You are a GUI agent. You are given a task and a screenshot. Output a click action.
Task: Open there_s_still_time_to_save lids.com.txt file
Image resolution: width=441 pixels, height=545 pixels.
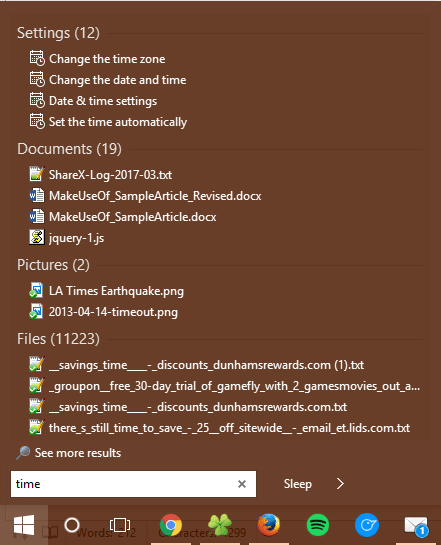229,428
